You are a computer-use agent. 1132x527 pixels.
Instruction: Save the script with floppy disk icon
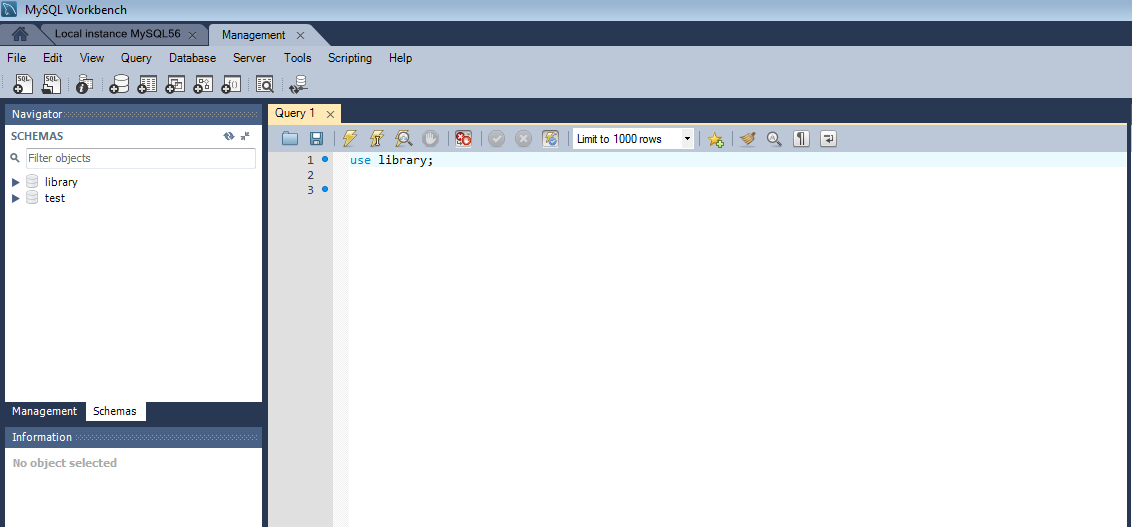[x=316, y=139]
